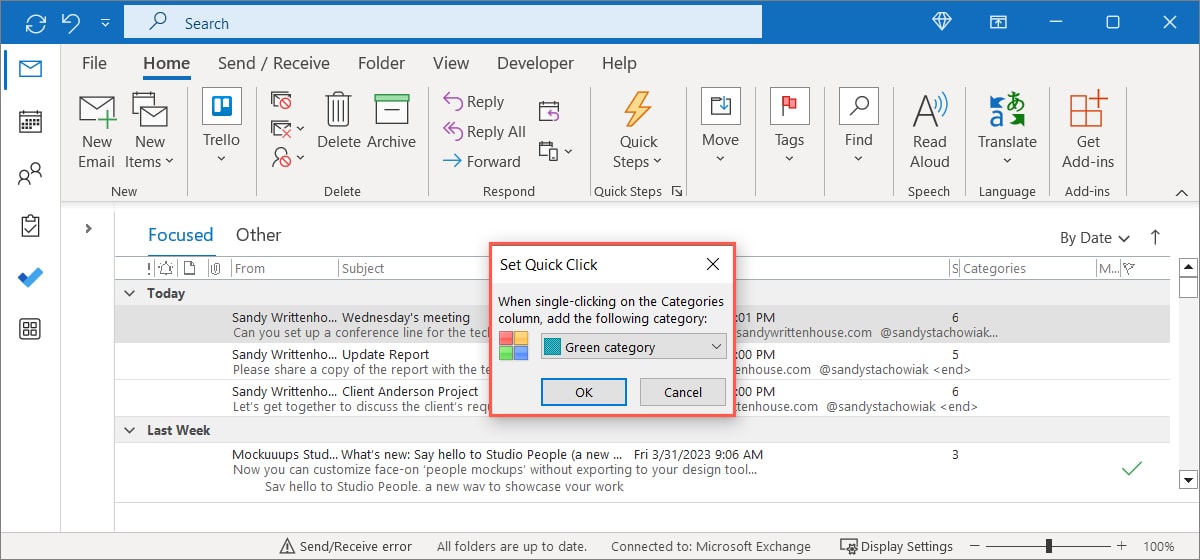This screenshot has height=560, width=1200.
Task: Open the Developer tab
Action: (536, 63)
